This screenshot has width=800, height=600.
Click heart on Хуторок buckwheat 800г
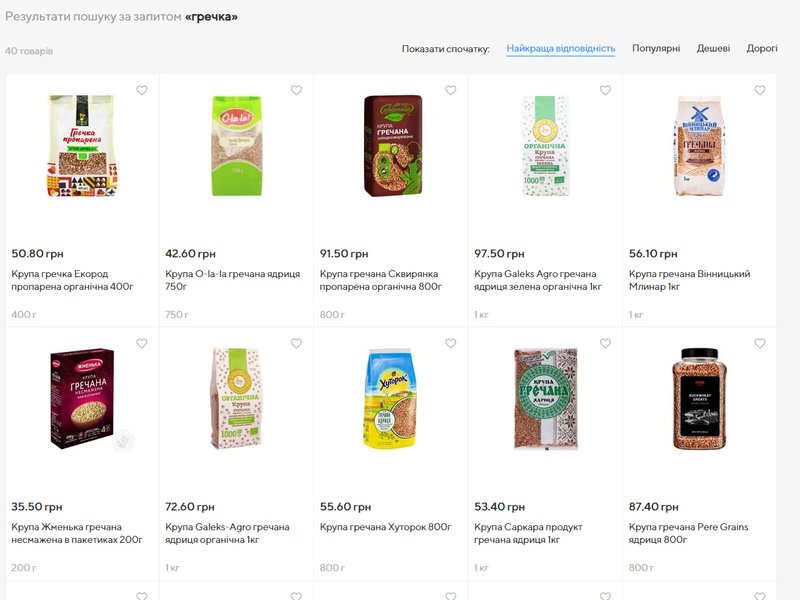451,344
